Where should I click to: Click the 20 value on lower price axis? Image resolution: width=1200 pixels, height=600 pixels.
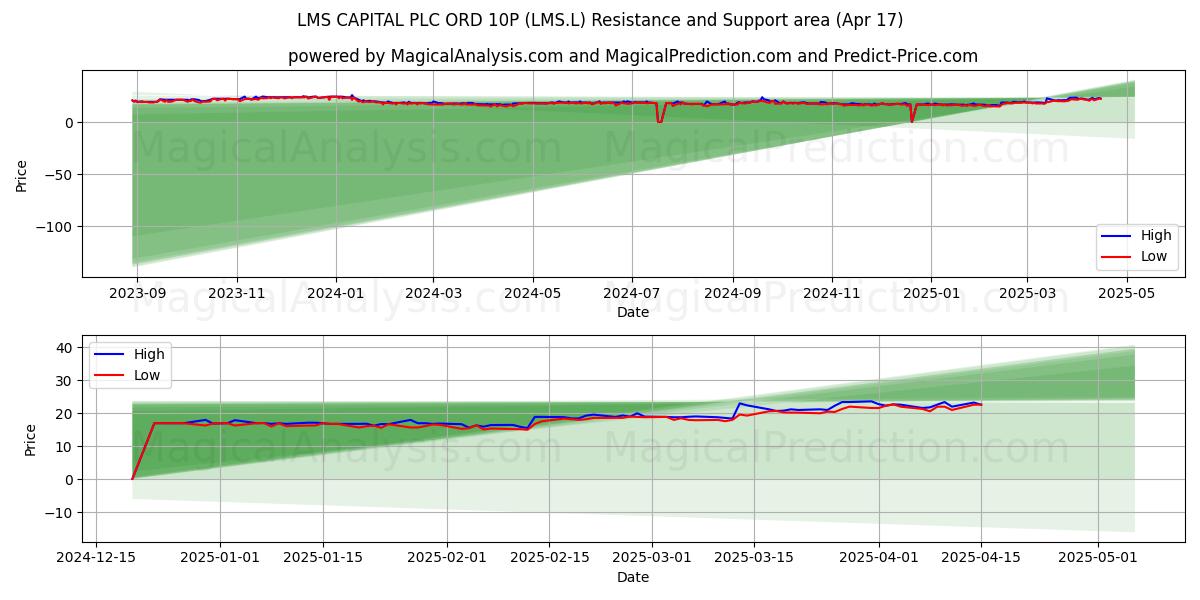65,414
